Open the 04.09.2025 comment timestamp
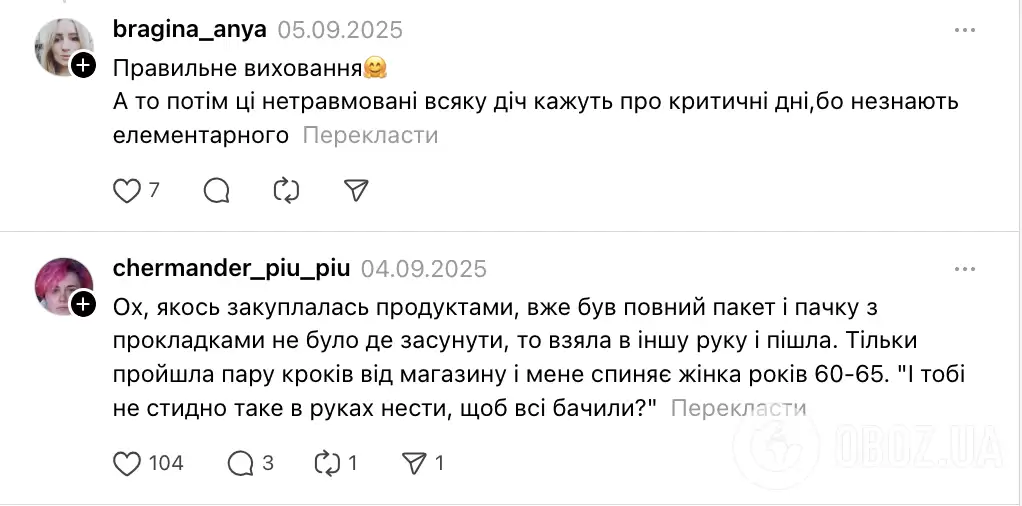Screen dimensions: 1022x506 [x=424, y=268]
